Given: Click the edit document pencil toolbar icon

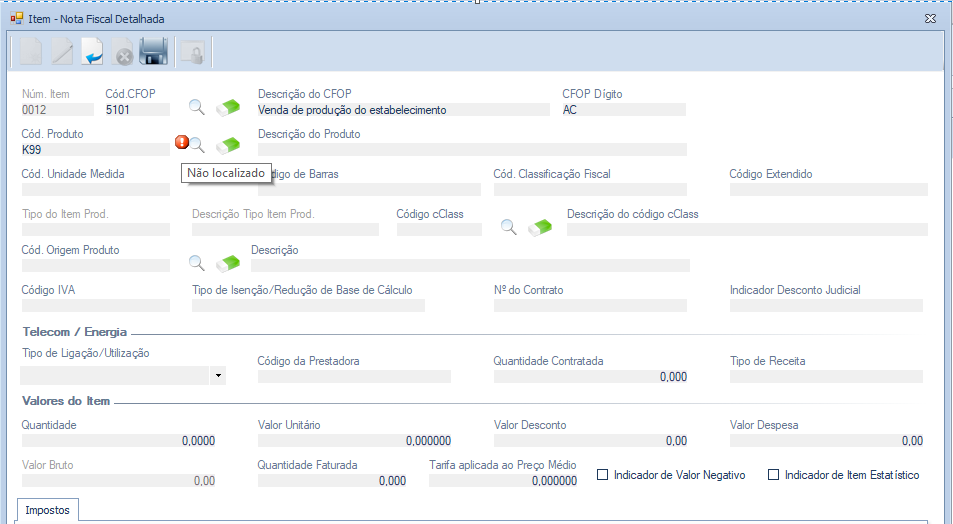Looking at the screenshot, I should click(62, 52).
